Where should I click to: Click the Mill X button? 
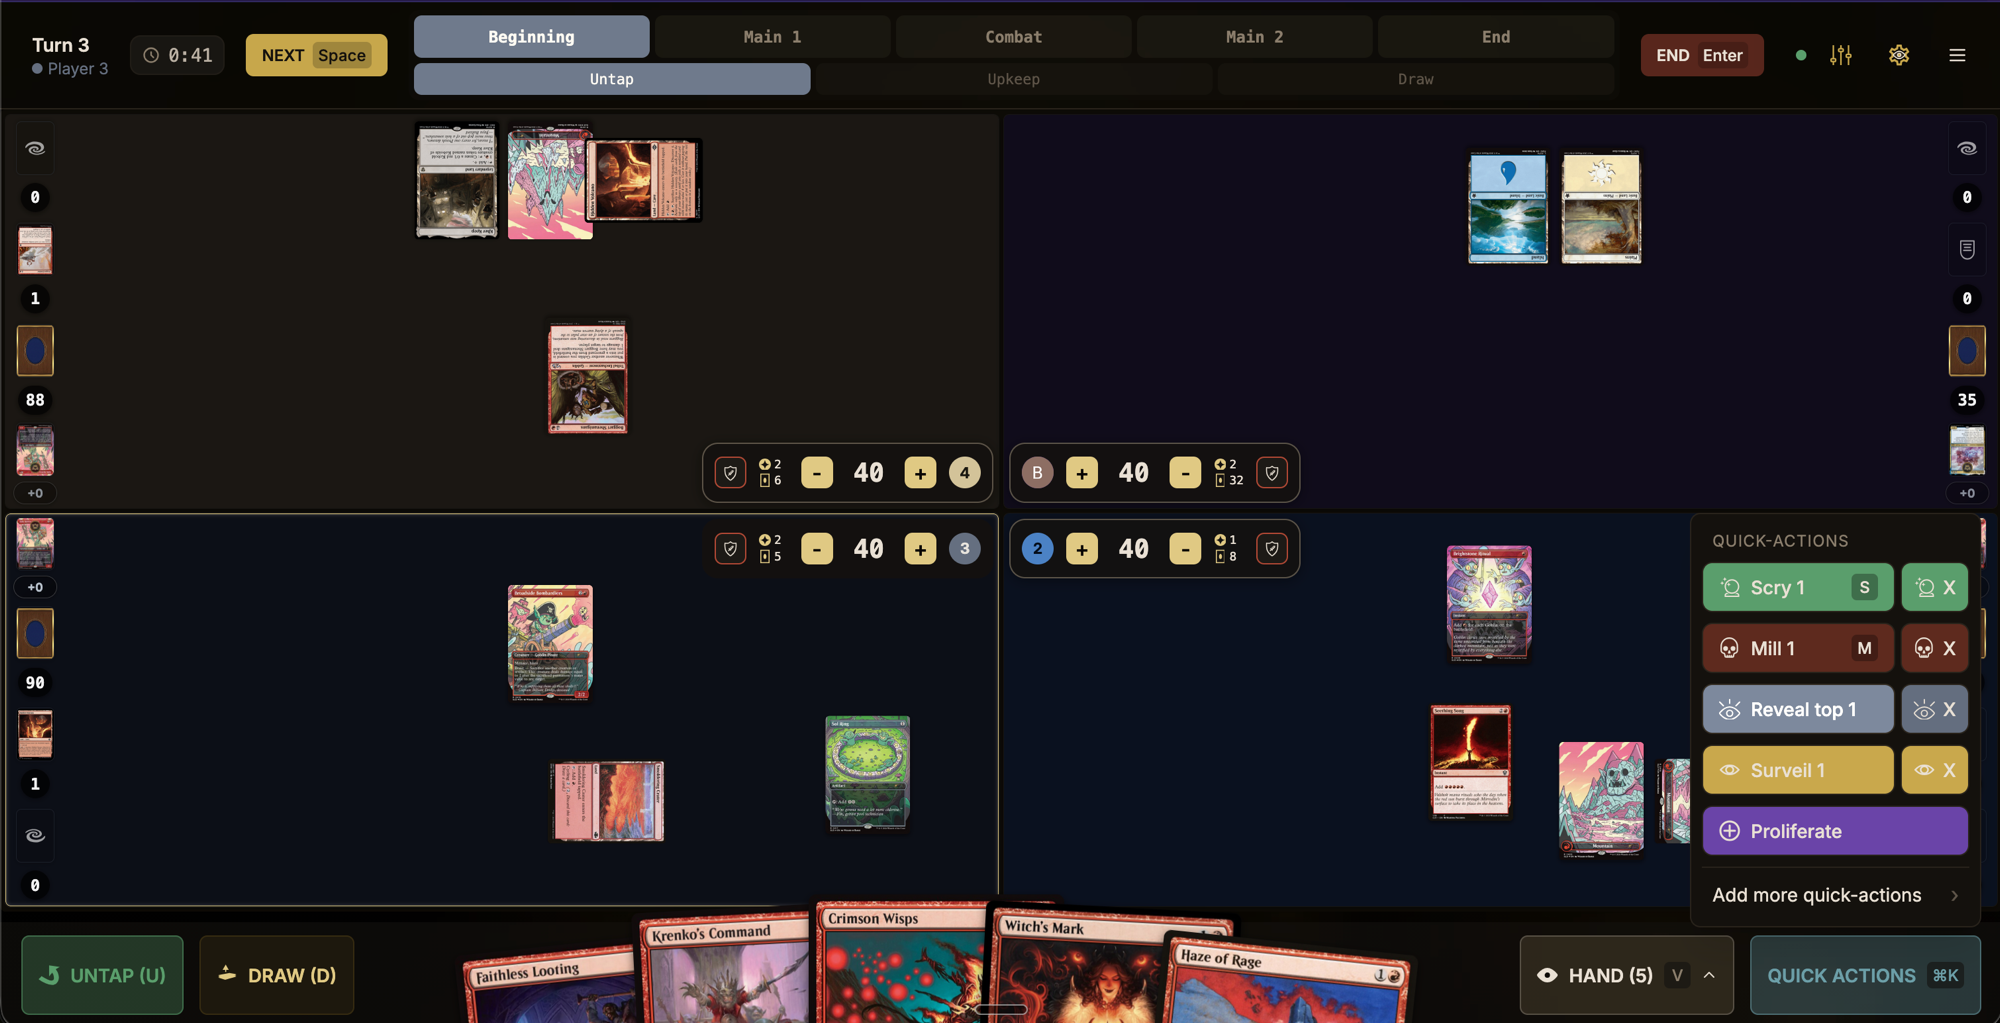click(1935, 648)
